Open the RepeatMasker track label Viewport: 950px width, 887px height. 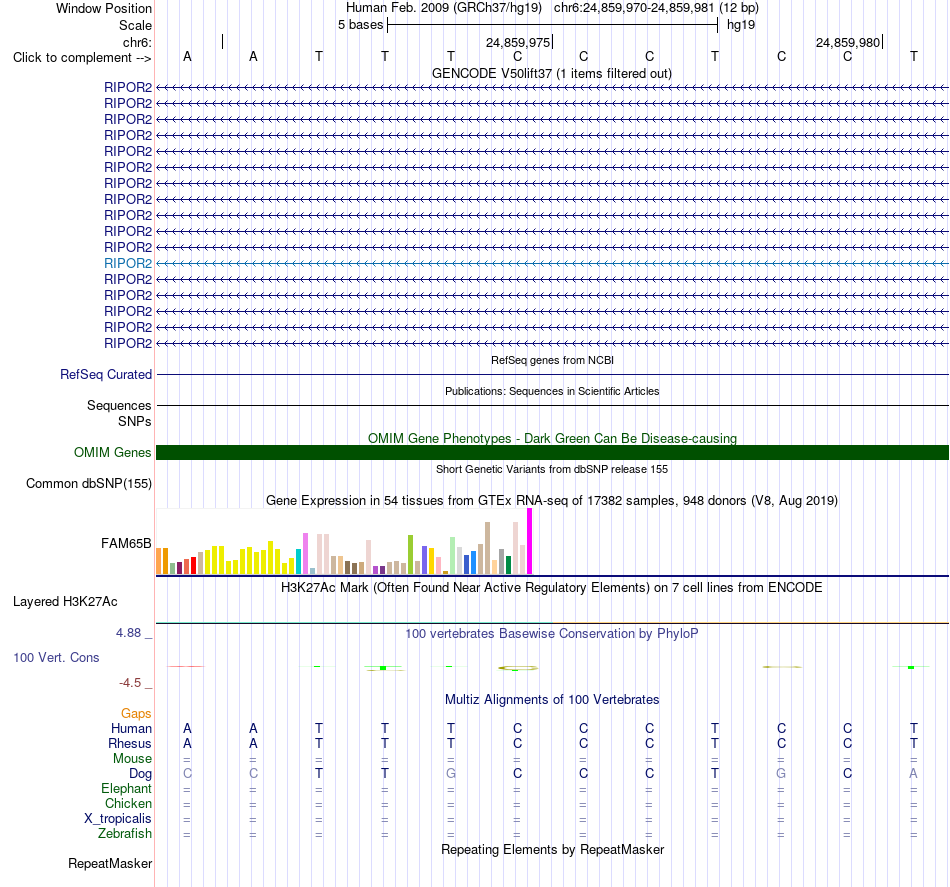110,863
